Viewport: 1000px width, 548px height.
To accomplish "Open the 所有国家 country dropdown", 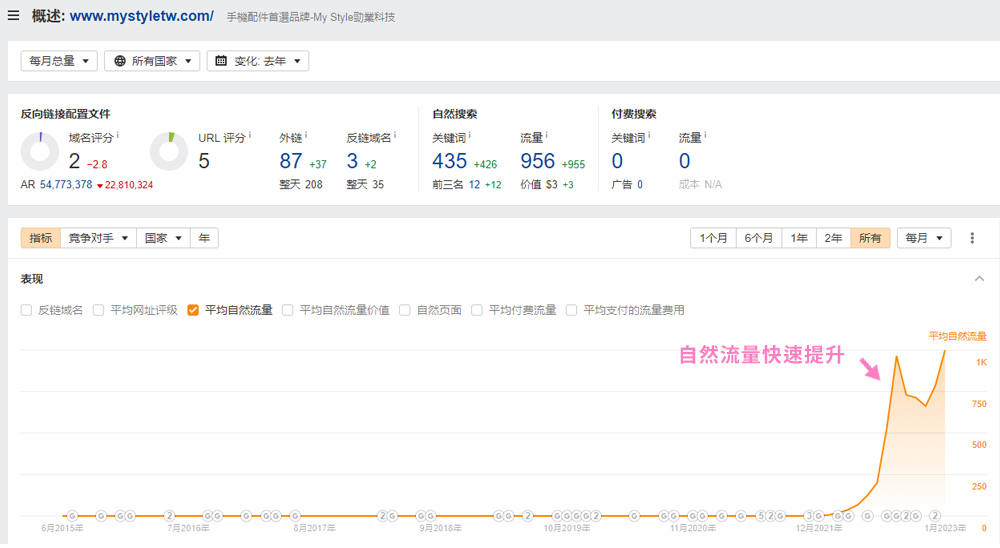I will click(152, 61).
